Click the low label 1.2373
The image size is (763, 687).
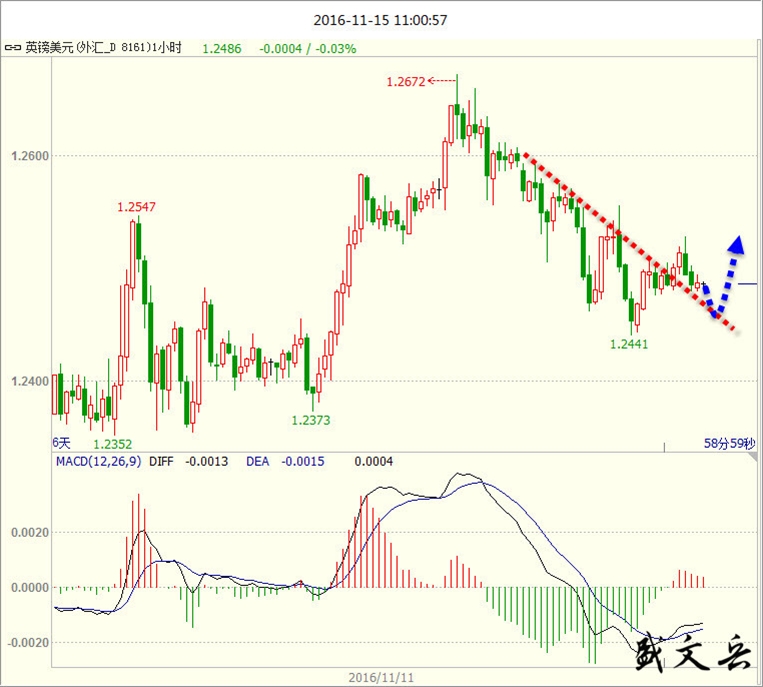coord(310,420)
